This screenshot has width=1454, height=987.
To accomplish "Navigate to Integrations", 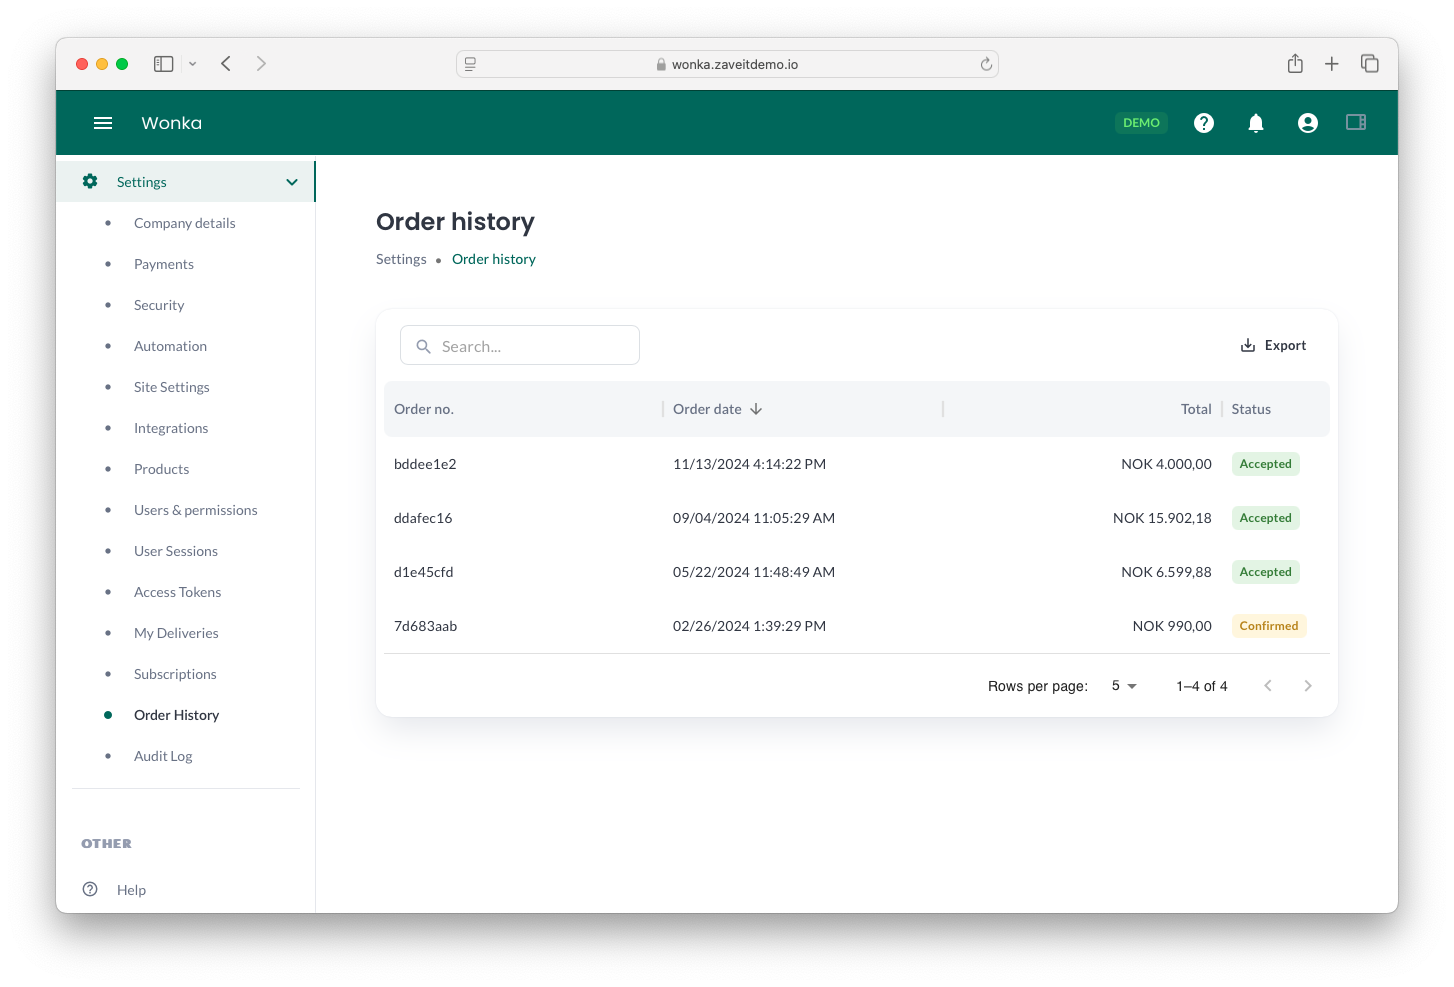I will click(x=171, y=428).
